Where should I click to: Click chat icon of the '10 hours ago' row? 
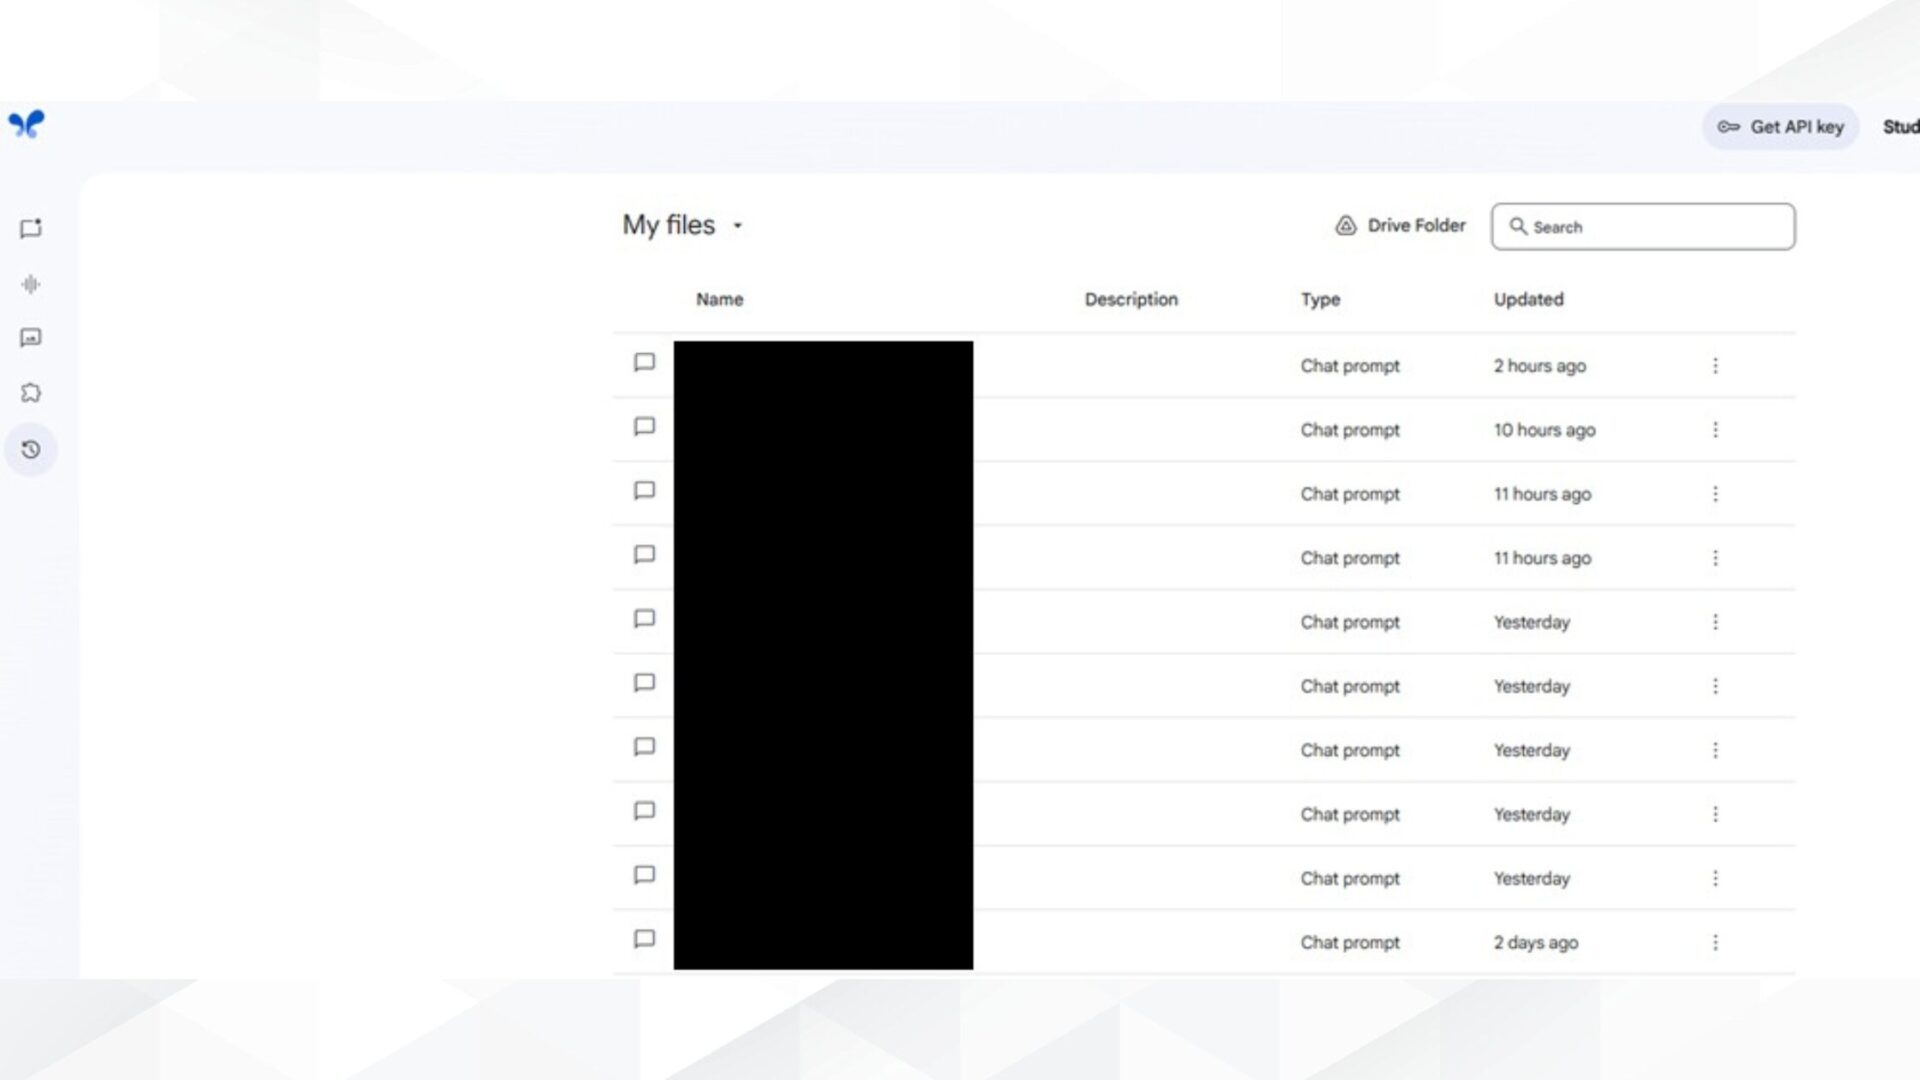pos(645,427)
